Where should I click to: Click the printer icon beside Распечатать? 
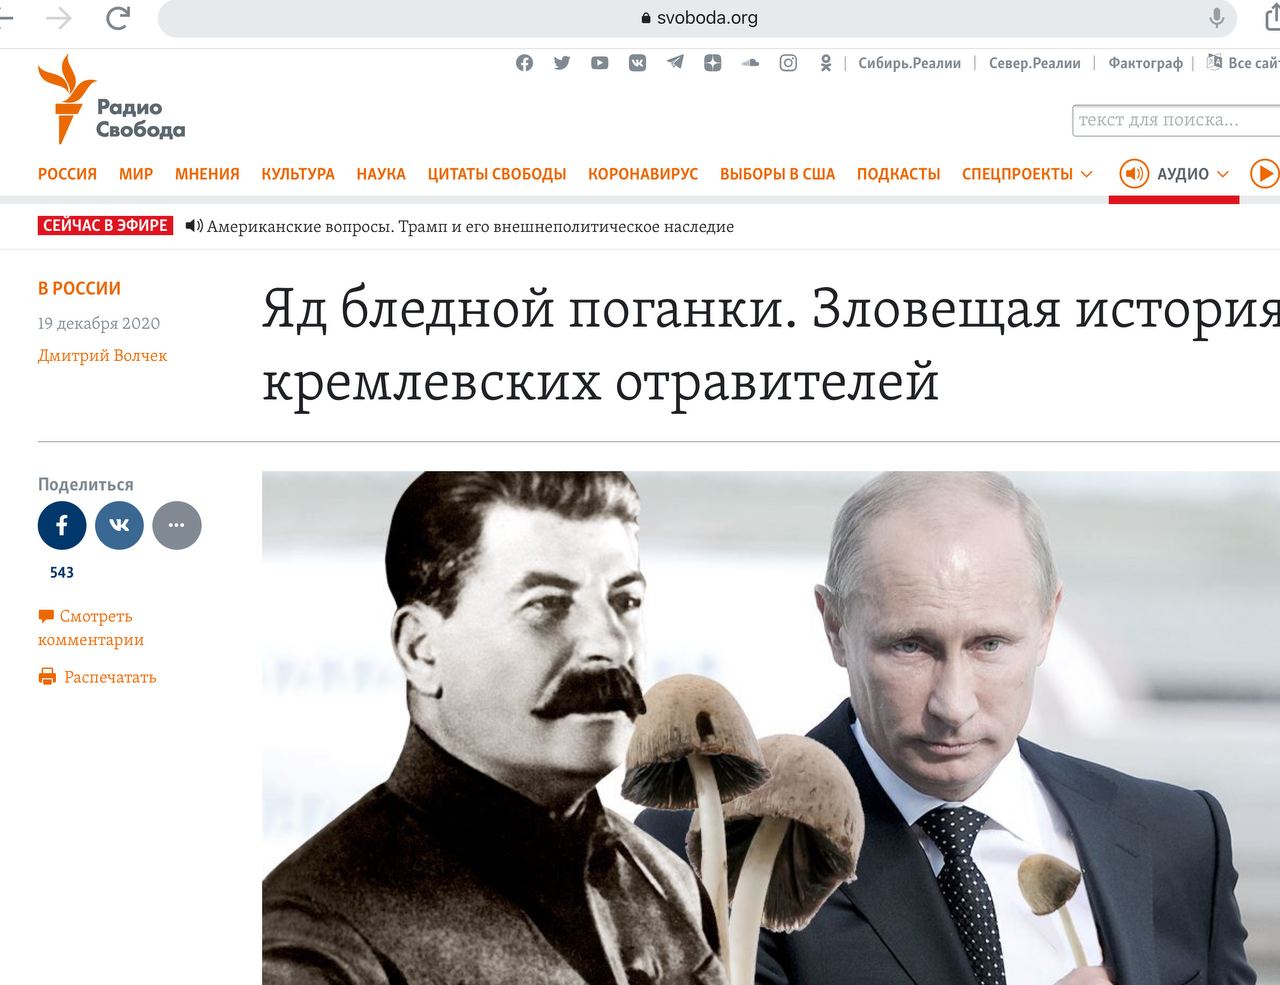pyautogui.click(x=47, y=677)
